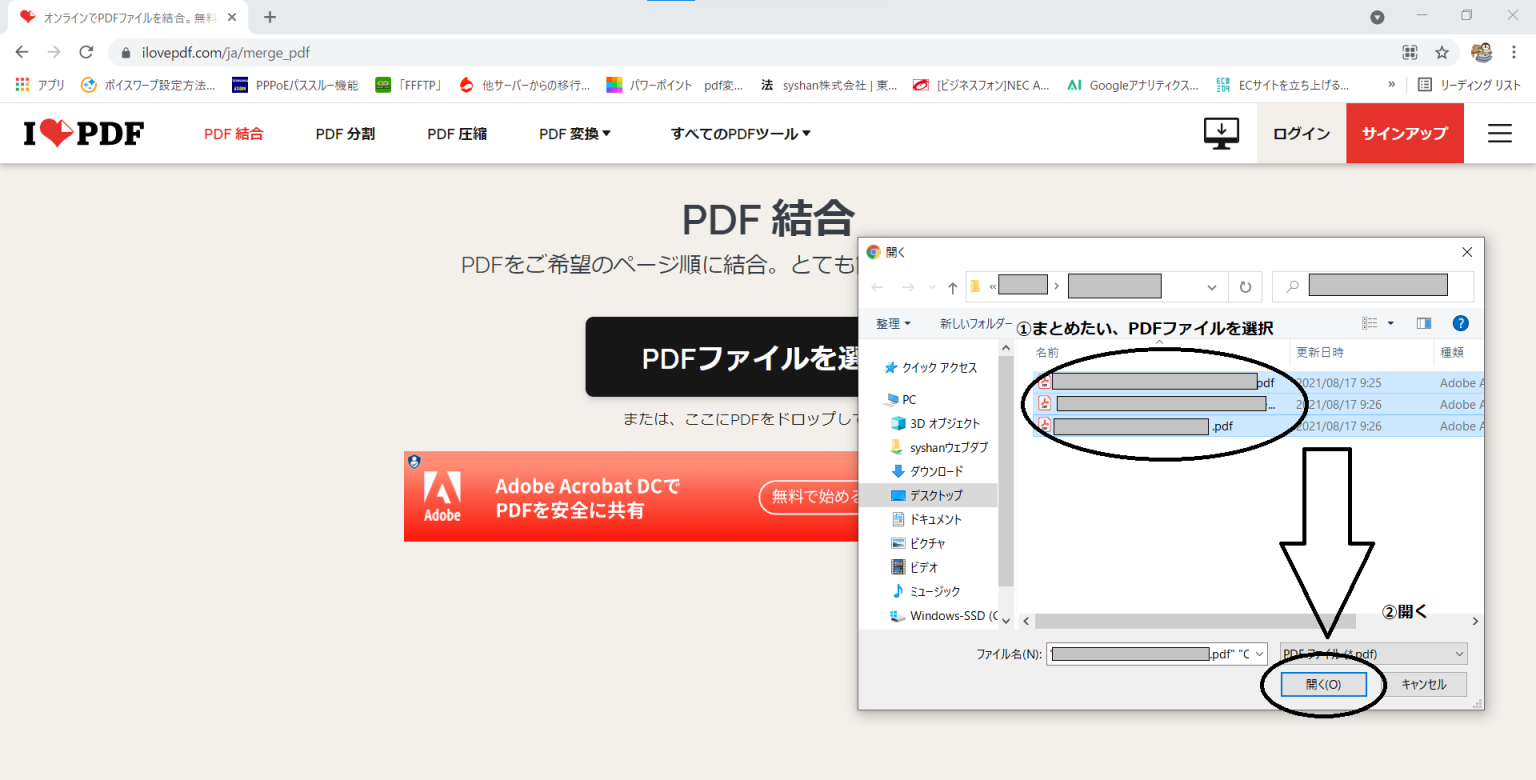The width and height of the screenshot is (1536, 780).
Task: Open the すべてのPDFツール menu
Action: click(740, 133)
